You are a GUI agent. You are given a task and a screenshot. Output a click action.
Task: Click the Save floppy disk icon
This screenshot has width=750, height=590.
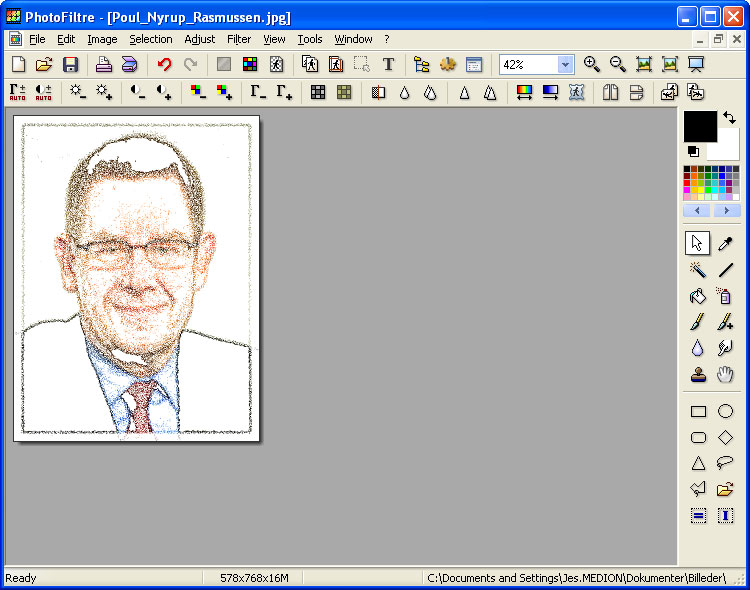click(x=70, y=65)
